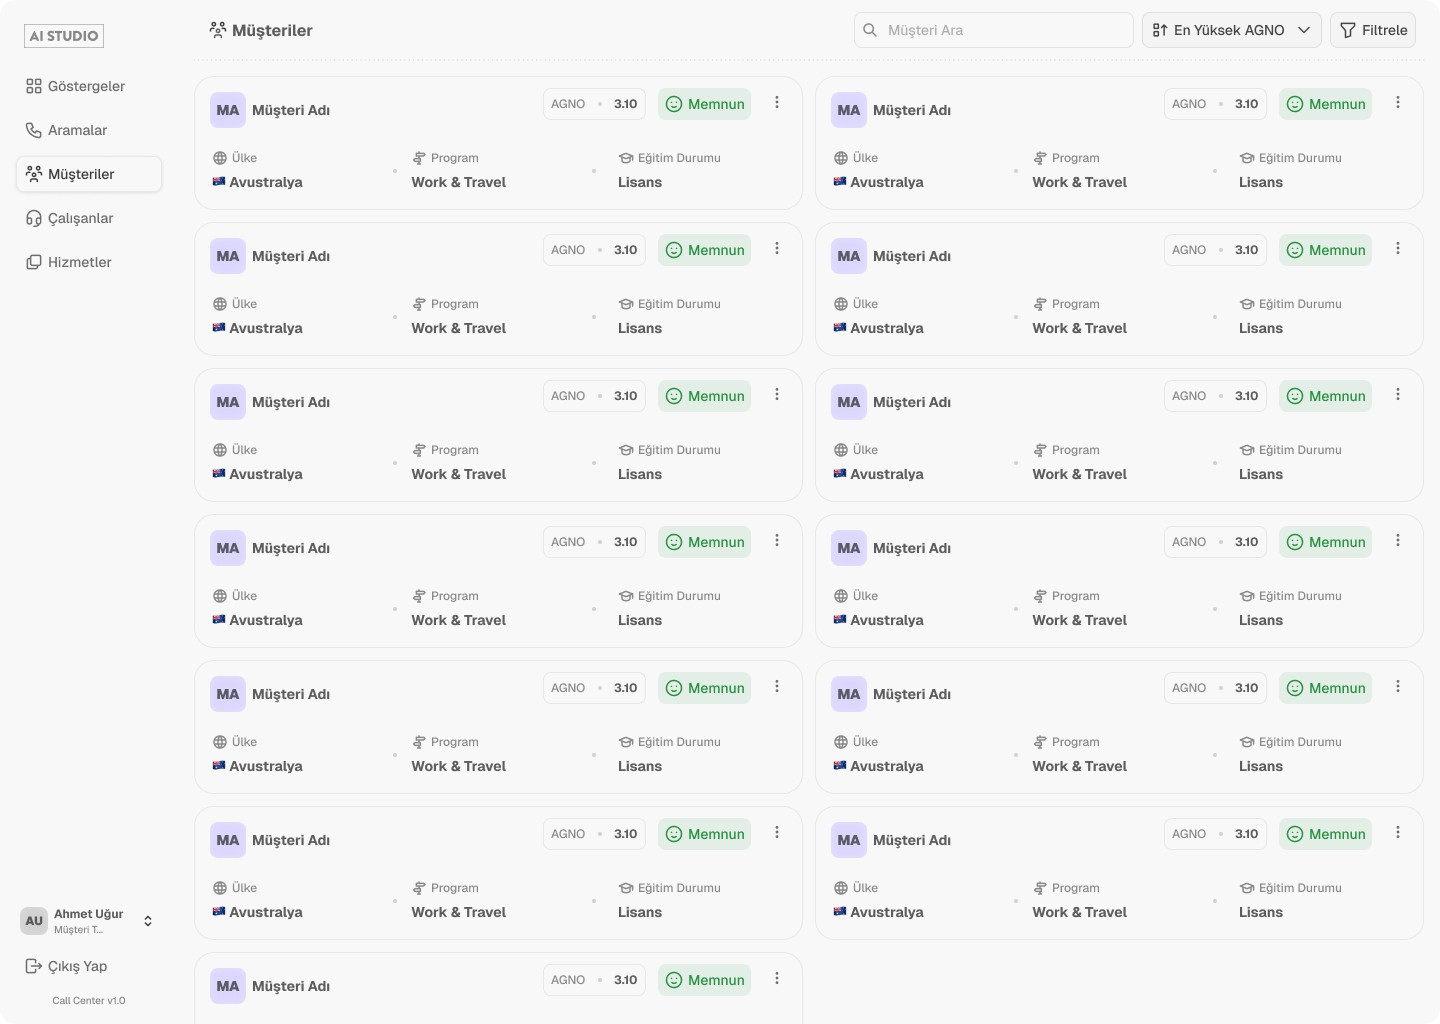Image resolution: width=1440 pixels, height=1024 pixels.
Task: Click Çıkış Yap to log out
Action: (66, 966)
